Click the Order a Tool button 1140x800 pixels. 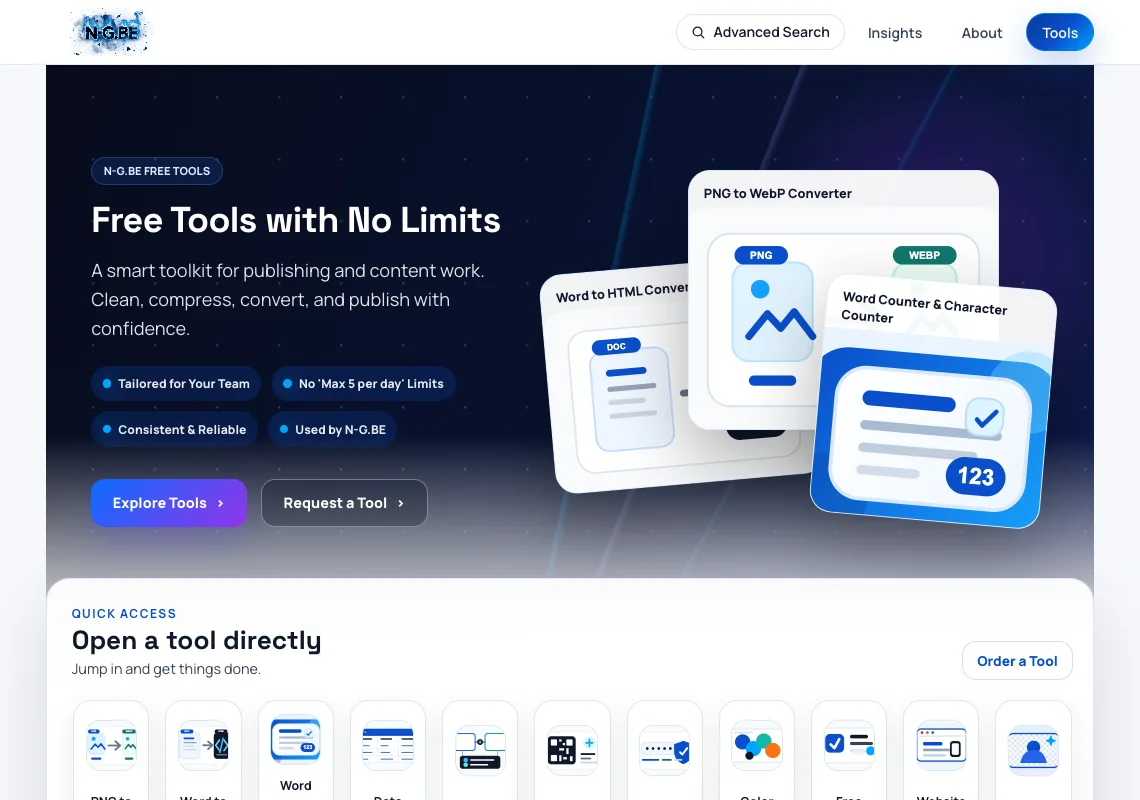[x=1016, y=660]
